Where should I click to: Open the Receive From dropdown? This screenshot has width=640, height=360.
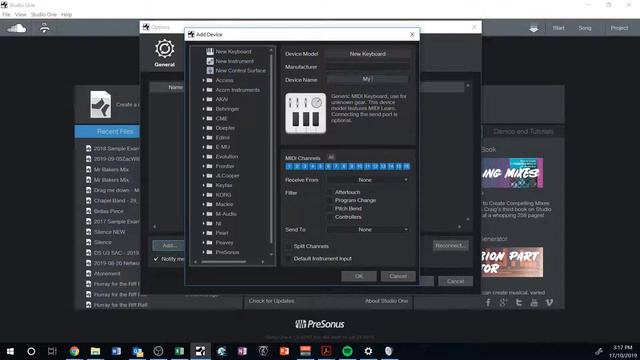coord(367,180)
